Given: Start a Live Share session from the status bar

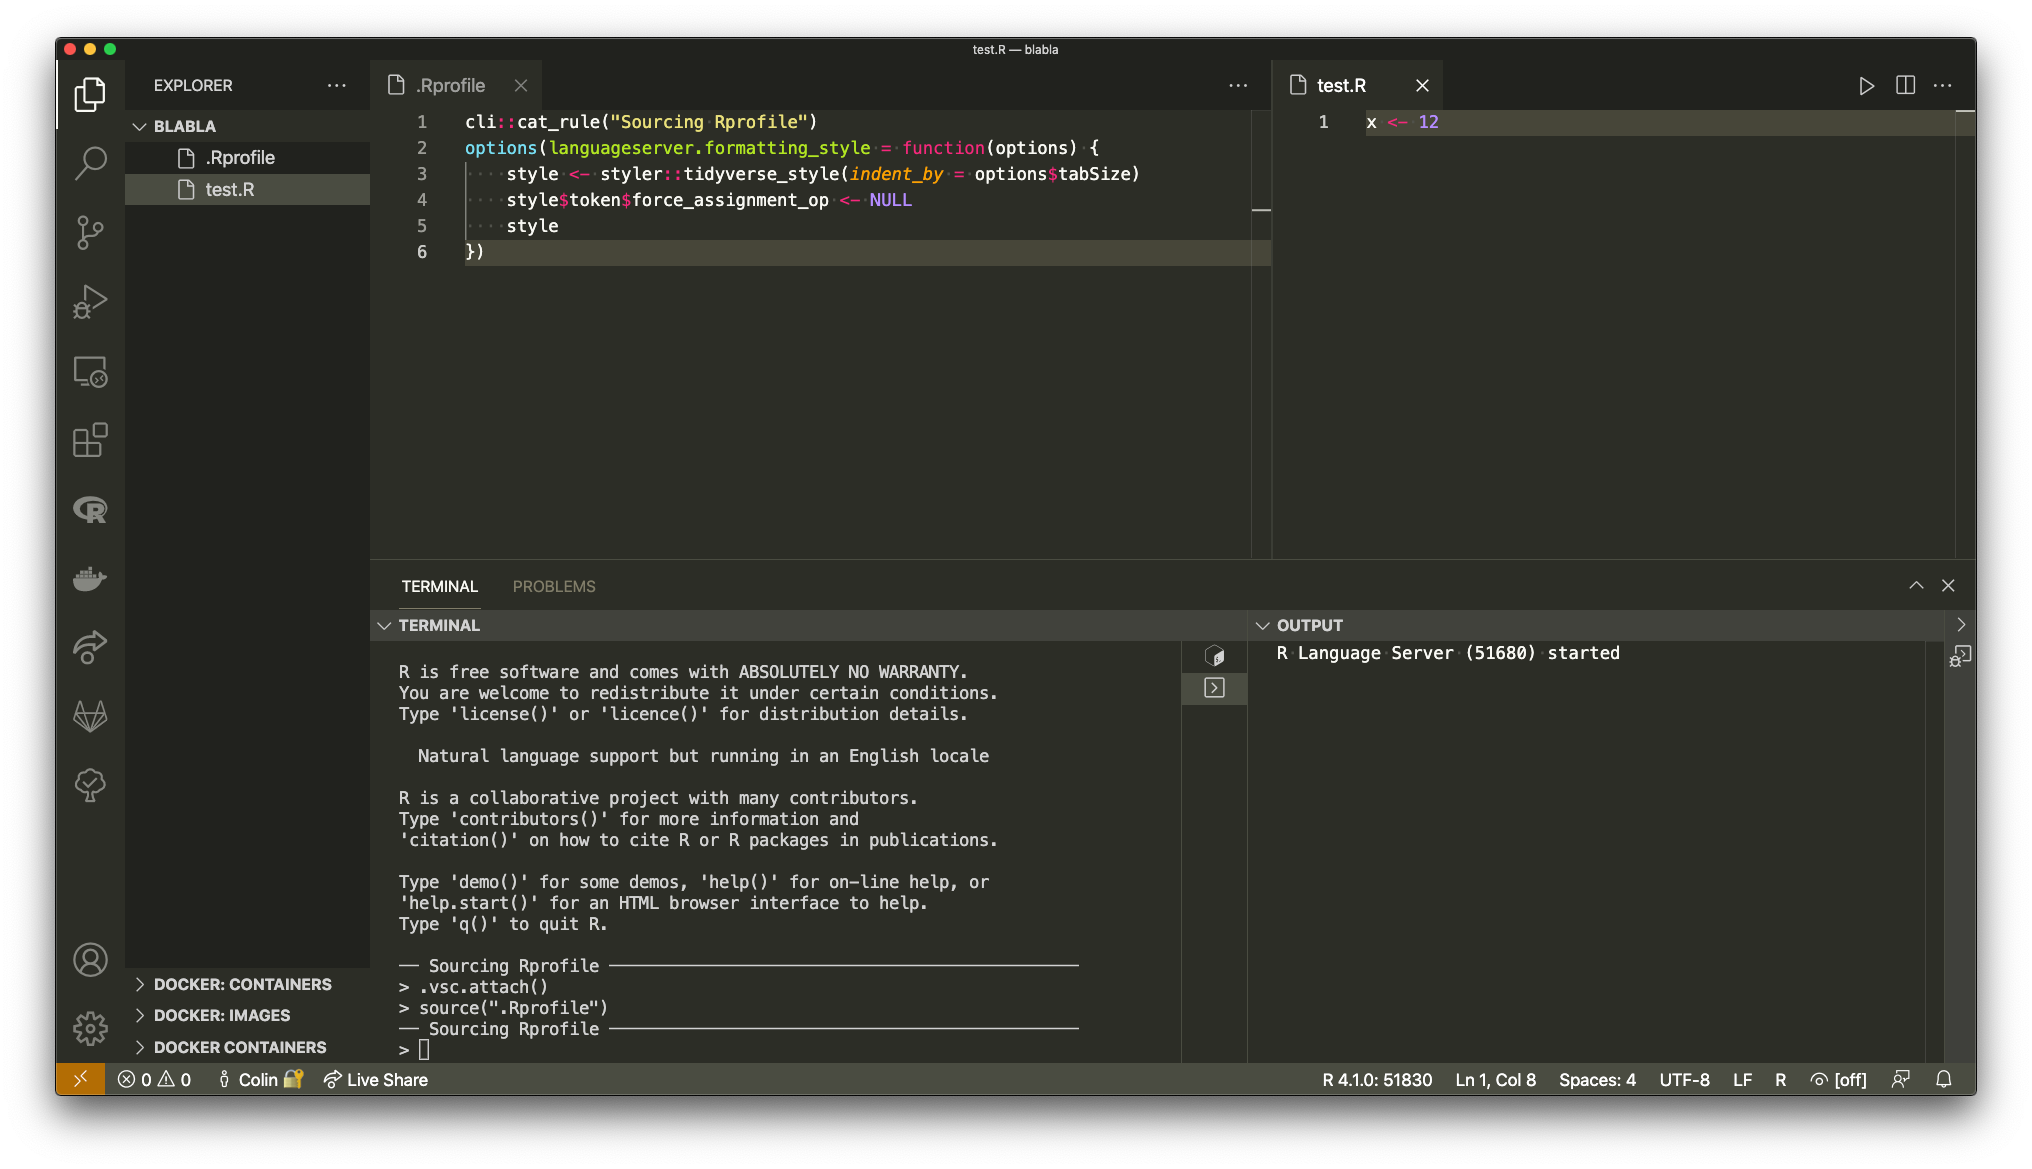Looking at the screenshot, I should coord(375,1079).
